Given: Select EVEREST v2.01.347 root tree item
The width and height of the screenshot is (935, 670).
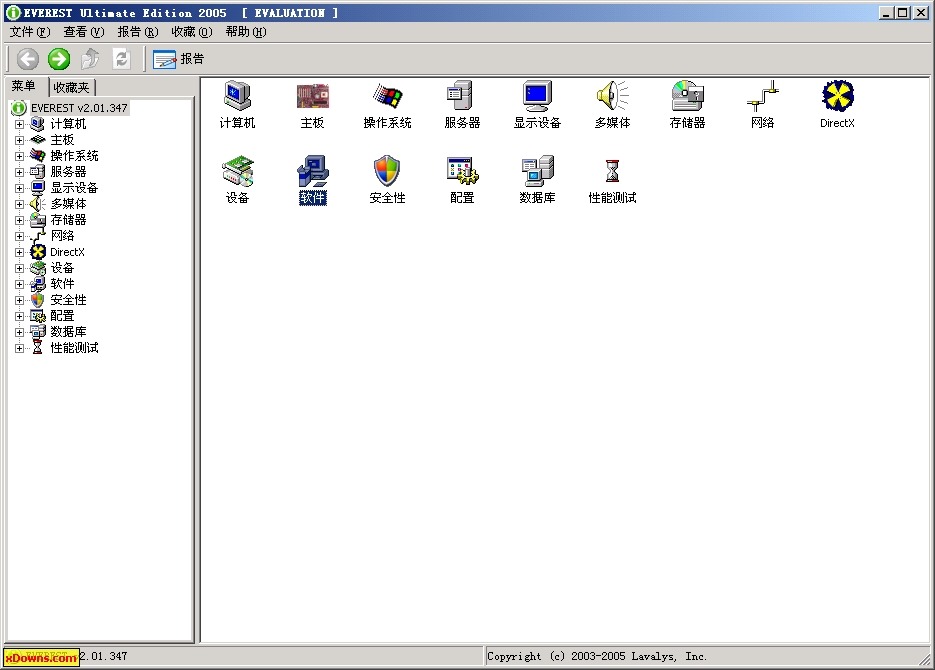Looking at the screenshot, I should click(x=79, y=108).
